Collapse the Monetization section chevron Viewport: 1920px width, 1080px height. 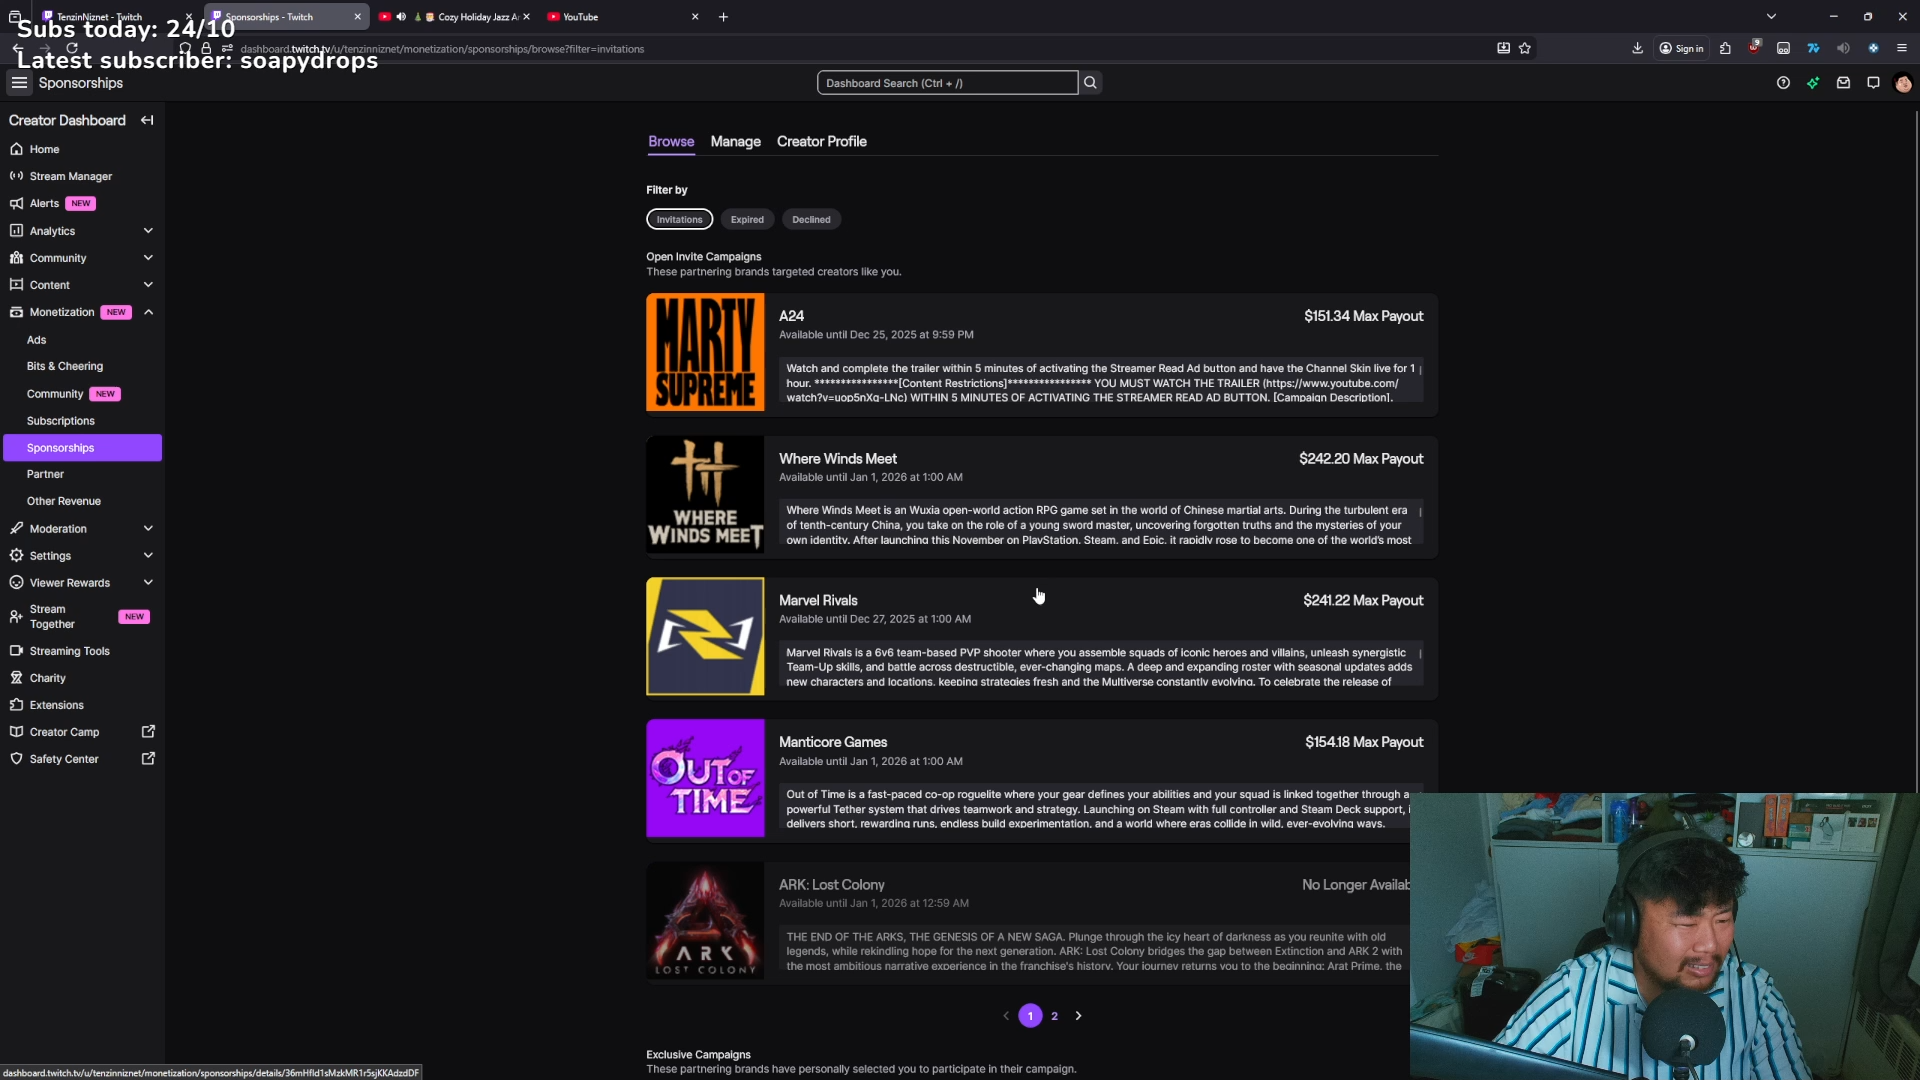[148, 312]
